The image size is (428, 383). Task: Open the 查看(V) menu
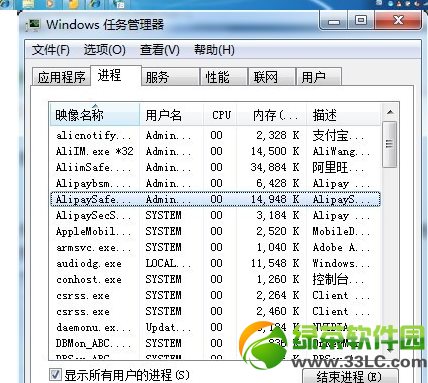click(160, 50)
